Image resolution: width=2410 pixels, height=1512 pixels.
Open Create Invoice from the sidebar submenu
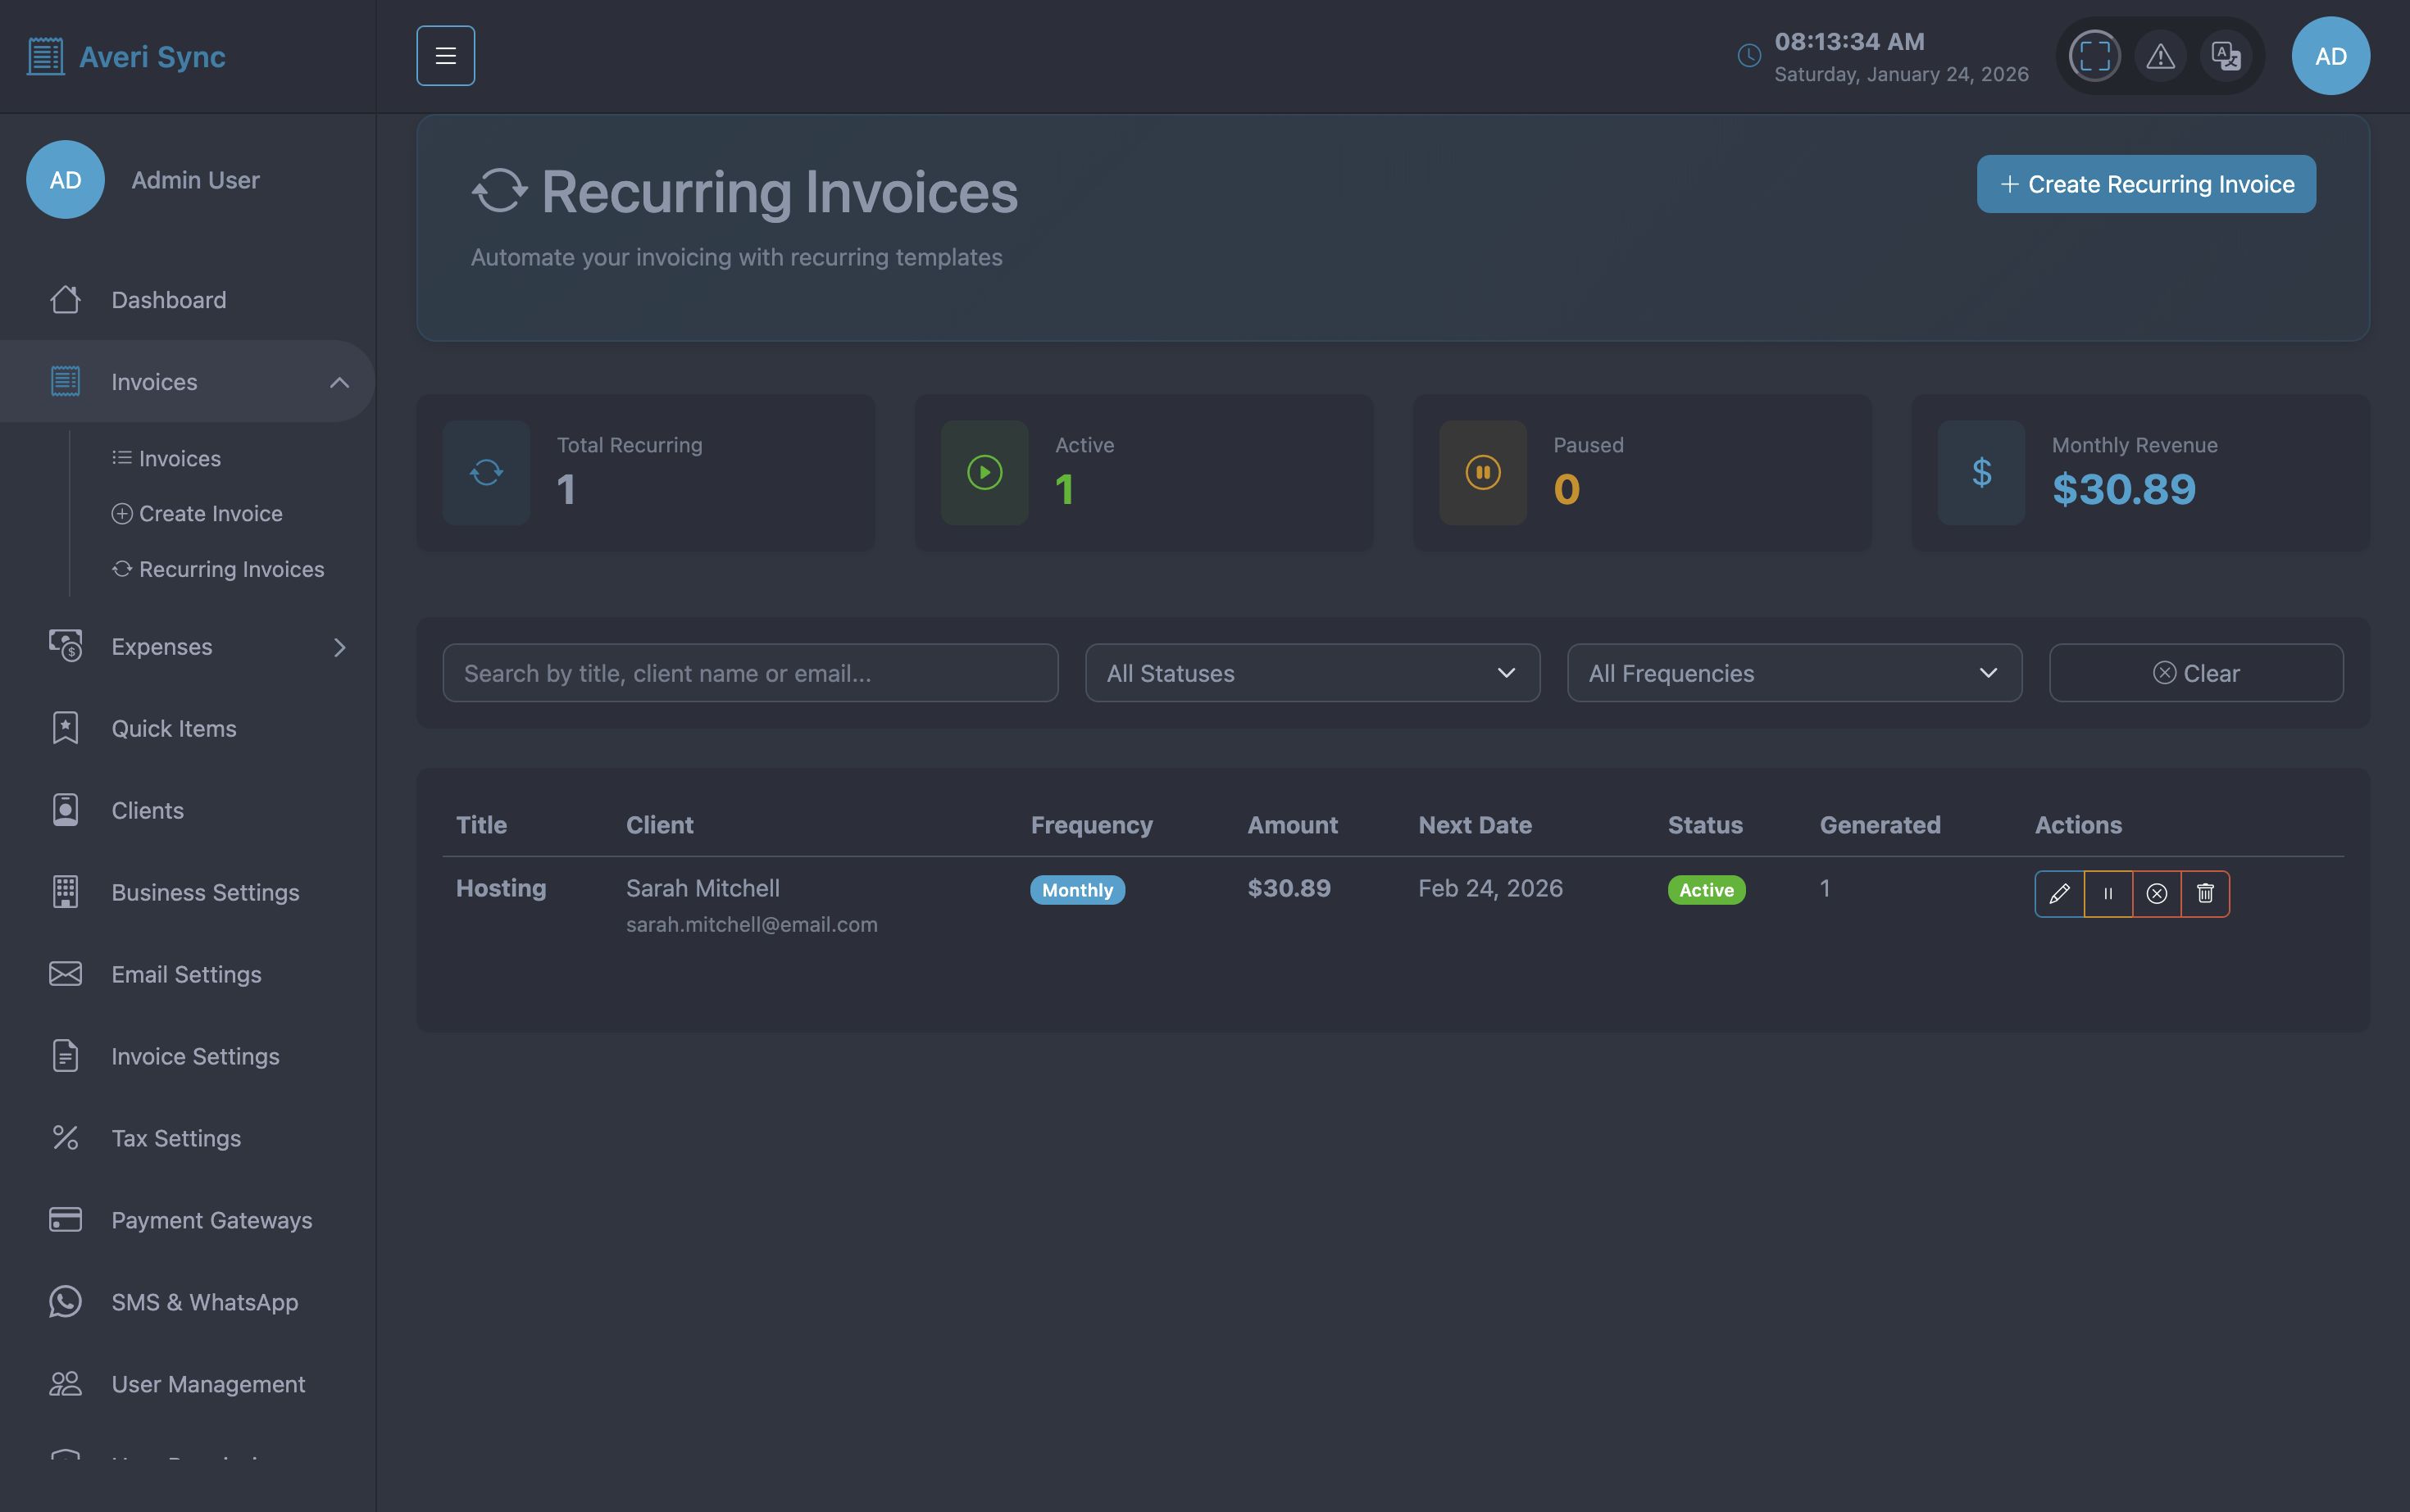(x=210, y=513)
